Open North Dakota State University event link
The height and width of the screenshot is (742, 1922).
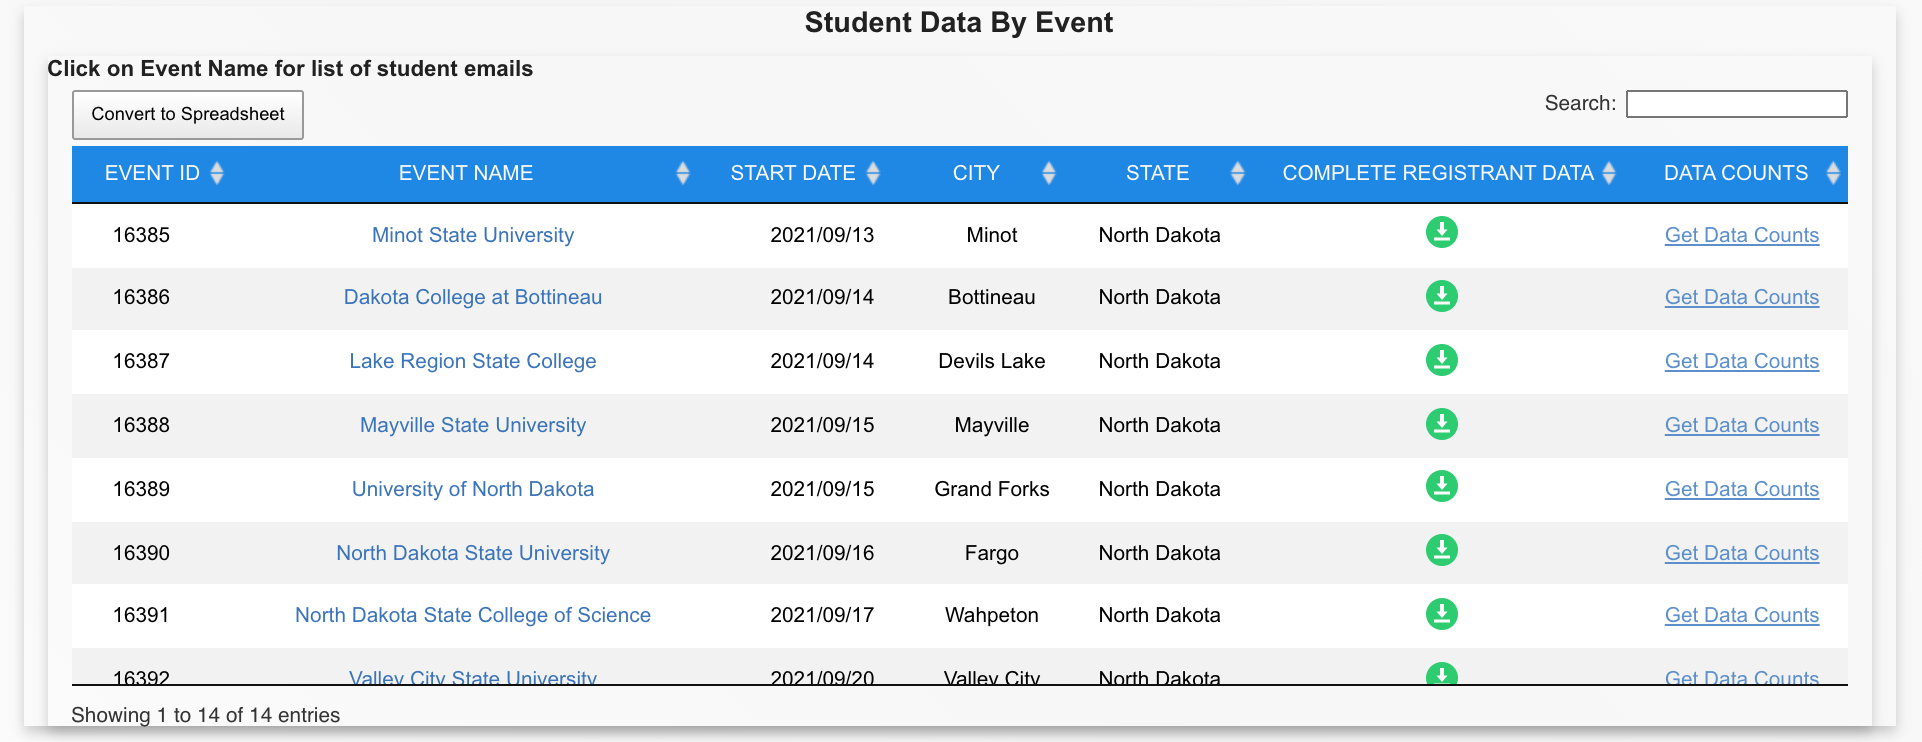point(473,553)
